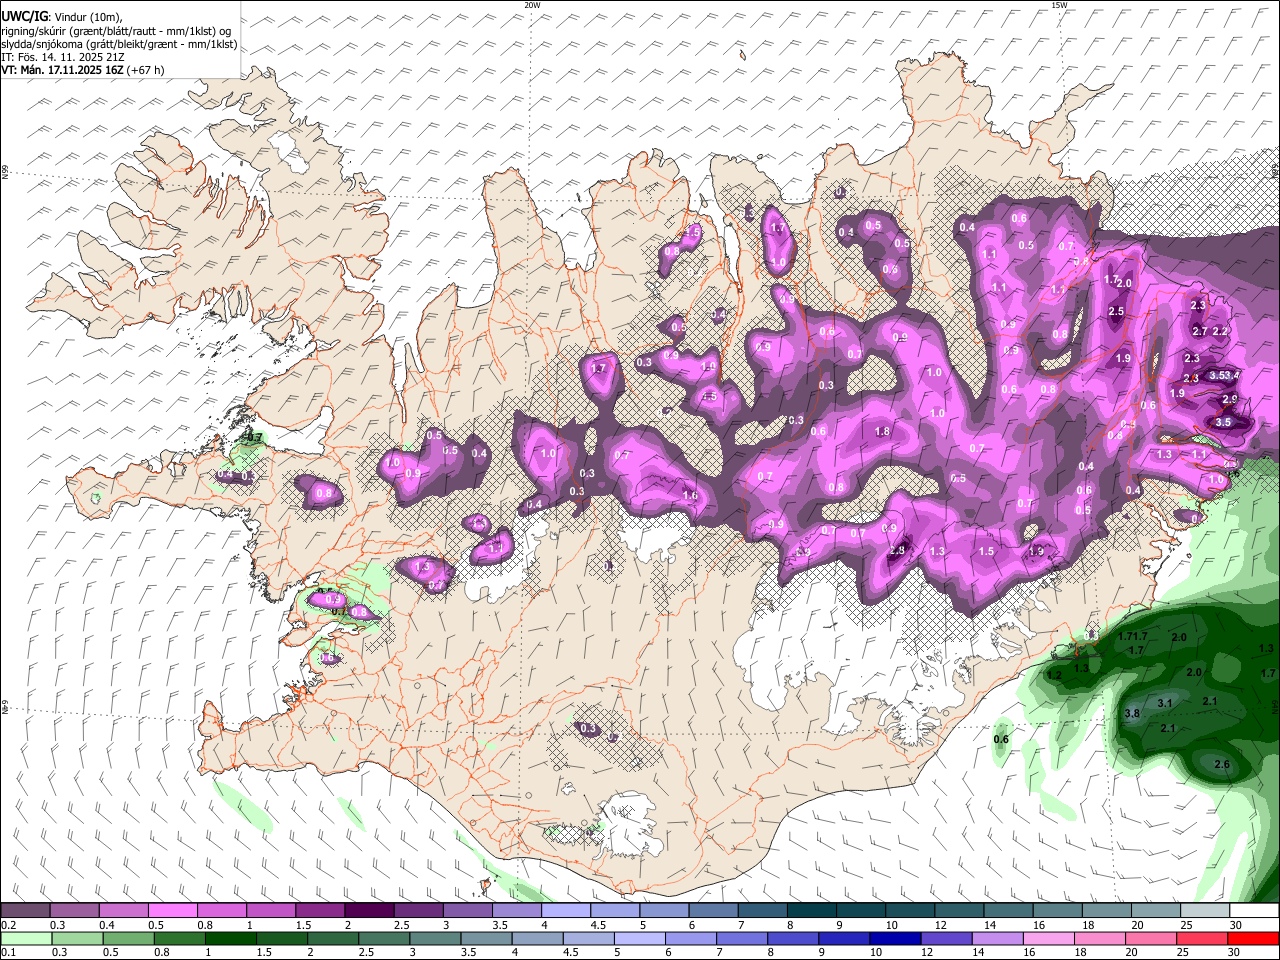Click the 0.1 light green swatch, lower legend

(26, 938)
